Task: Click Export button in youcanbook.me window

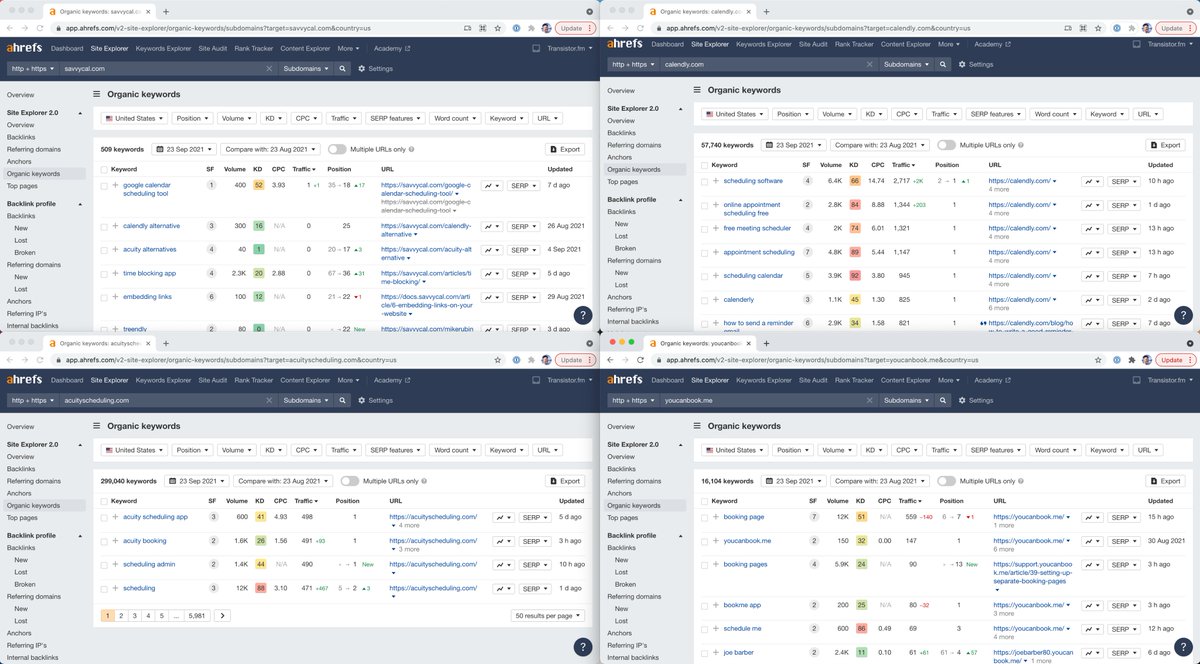Action: pos(1165,481)
